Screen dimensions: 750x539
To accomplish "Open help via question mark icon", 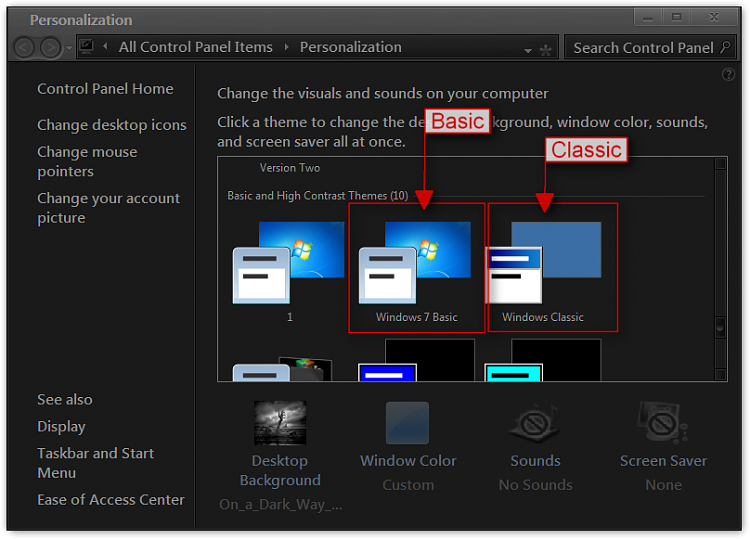I will (728, 74).
